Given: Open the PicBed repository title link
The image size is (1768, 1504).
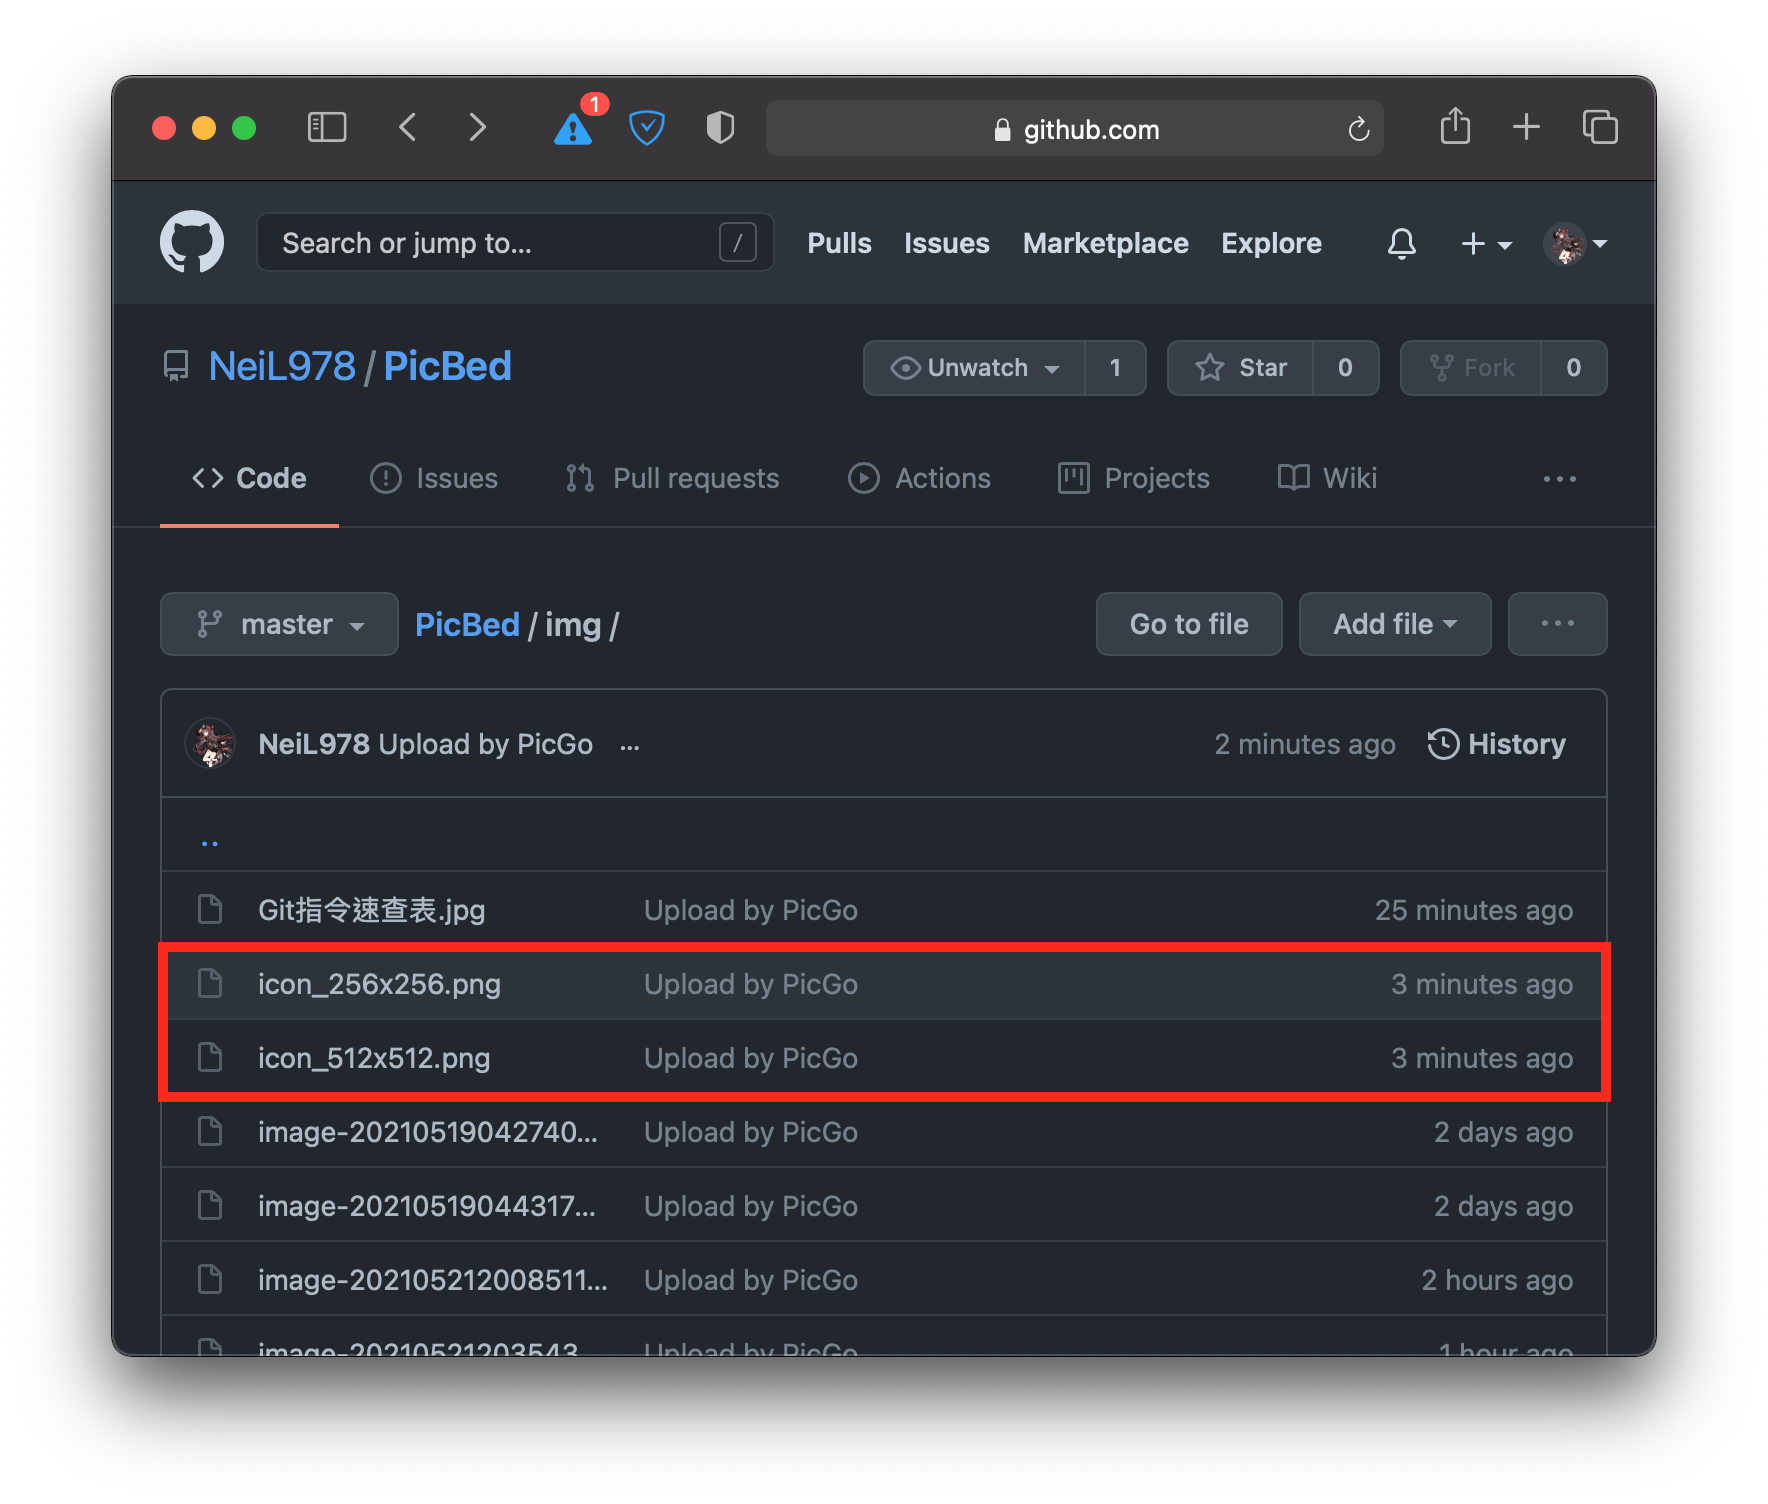Looking at the screenshot, I should coord(447,366).
